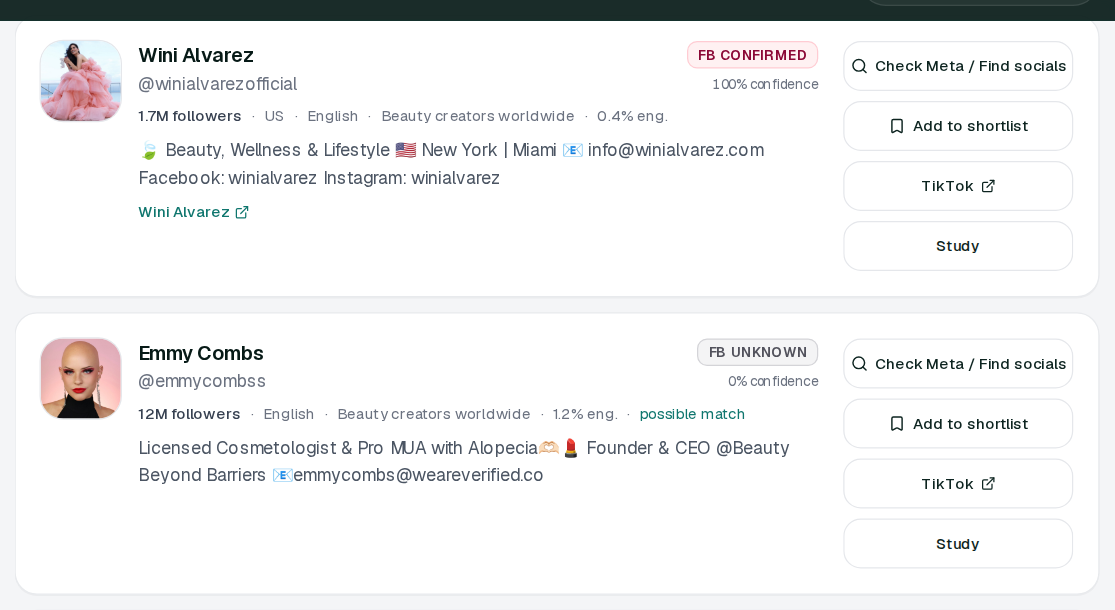Click the Study button for Wini Alvarez
The height and width of the screenshot is (610, 1115).
958,246
